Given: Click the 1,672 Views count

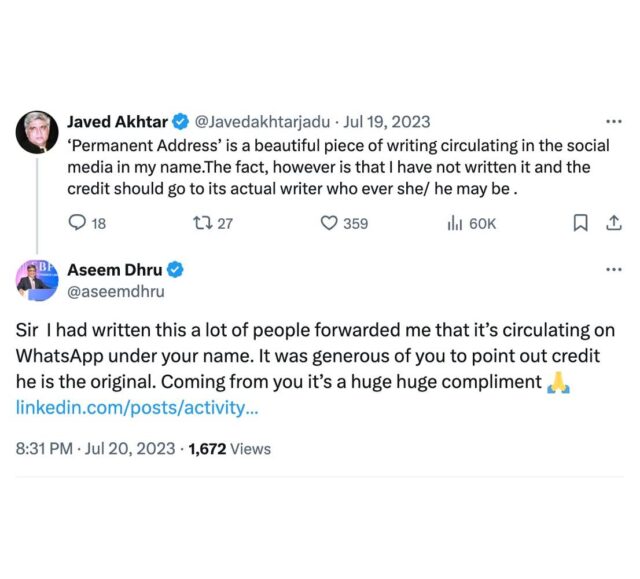Looking at the screenshot, I should tap(230, 449).
